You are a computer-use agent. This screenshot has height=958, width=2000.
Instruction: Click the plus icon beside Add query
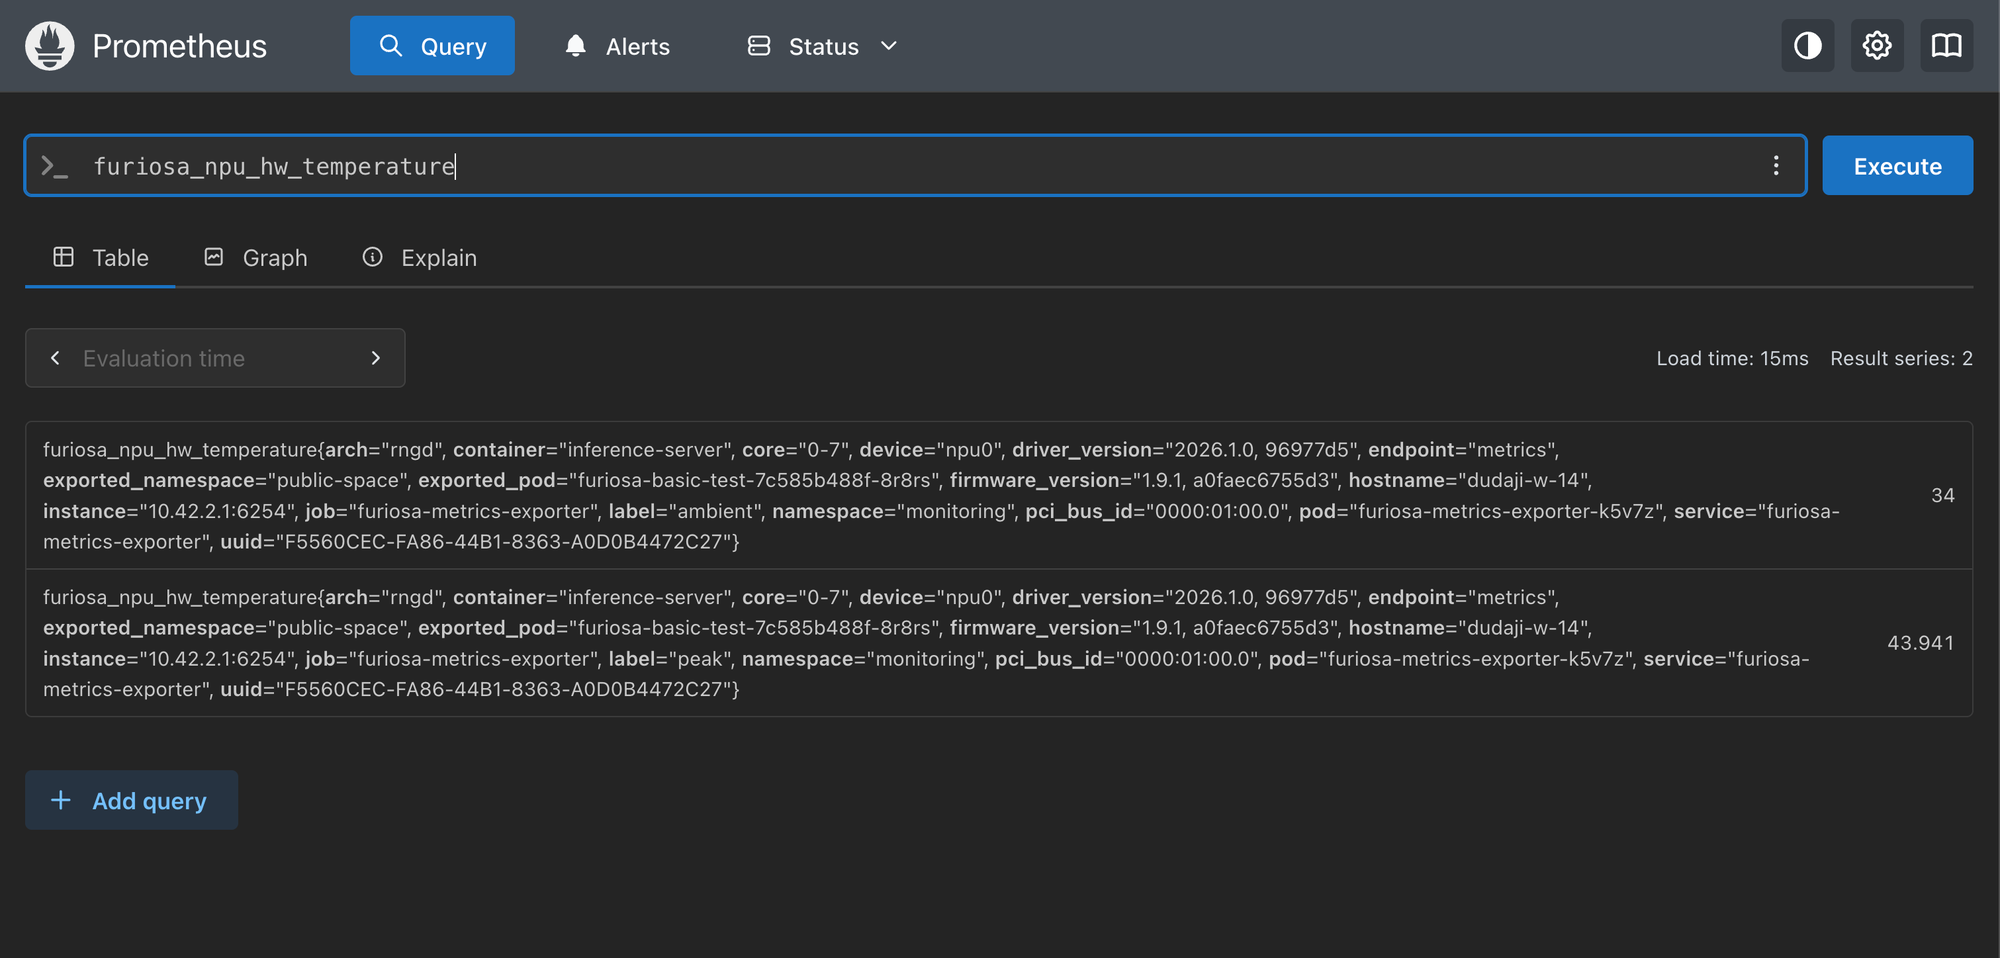coord(61,800)
